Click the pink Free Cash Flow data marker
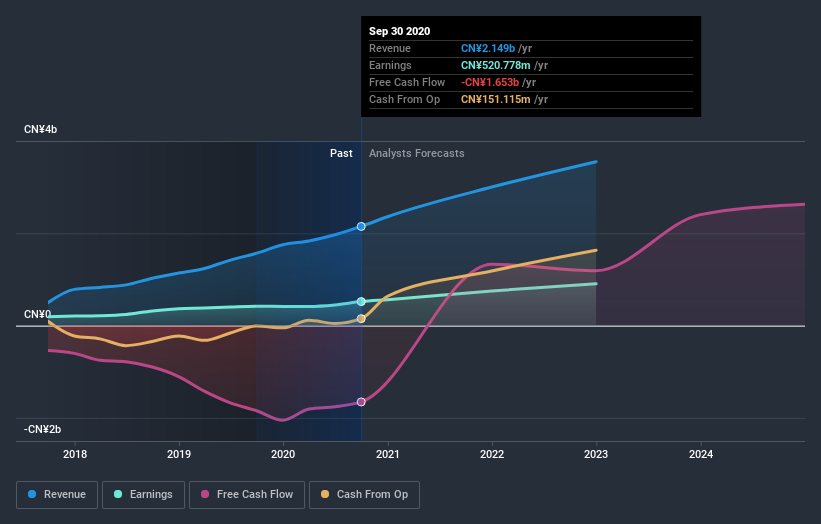The image size is (821, 524). click(x=361, y=402)
